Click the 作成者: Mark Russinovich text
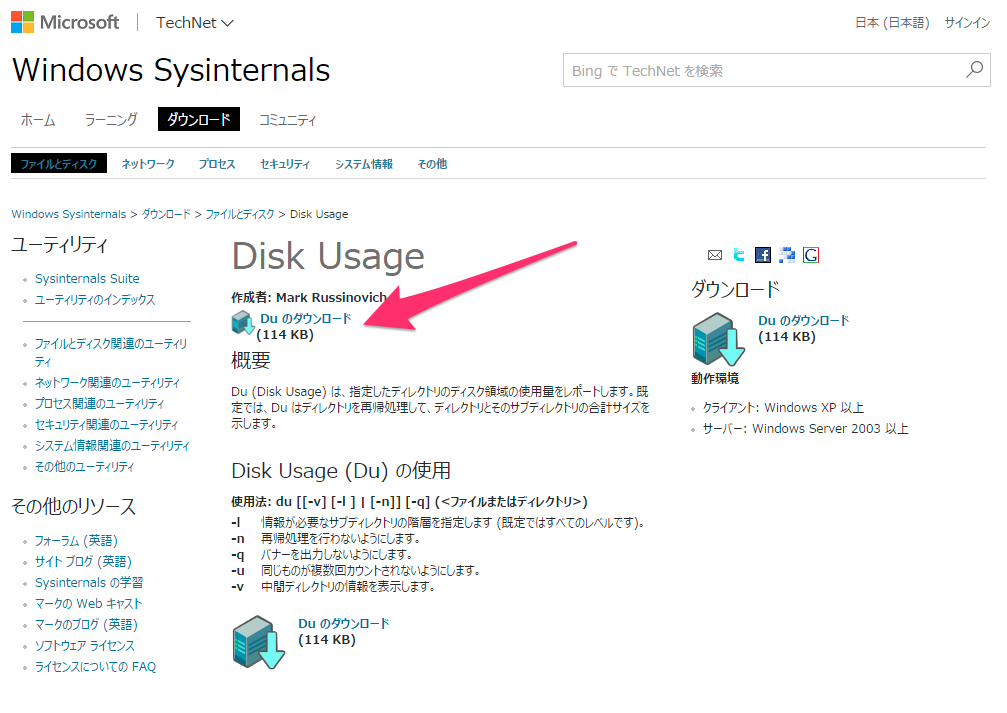 (x=309, y=297)
